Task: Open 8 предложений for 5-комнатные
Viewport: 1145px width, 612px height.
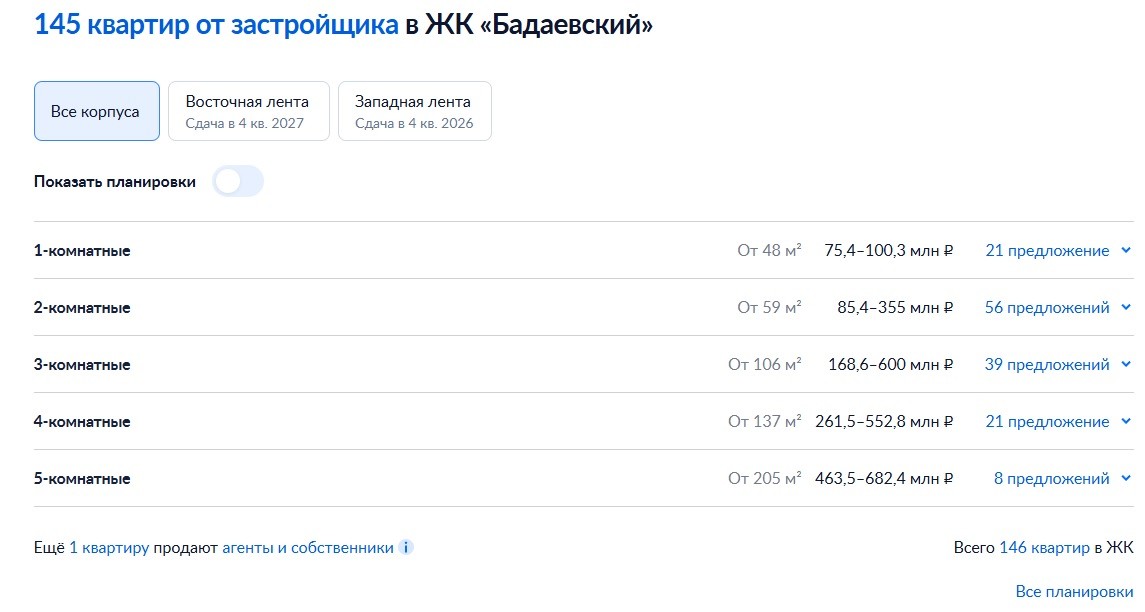Action: (x=1052, y=478)
